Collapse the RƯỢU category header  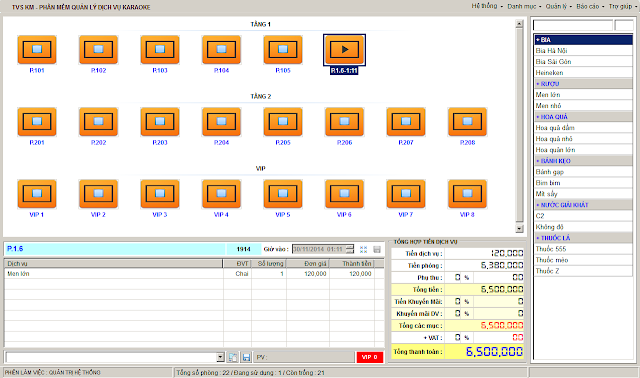(x=583, y=84)
